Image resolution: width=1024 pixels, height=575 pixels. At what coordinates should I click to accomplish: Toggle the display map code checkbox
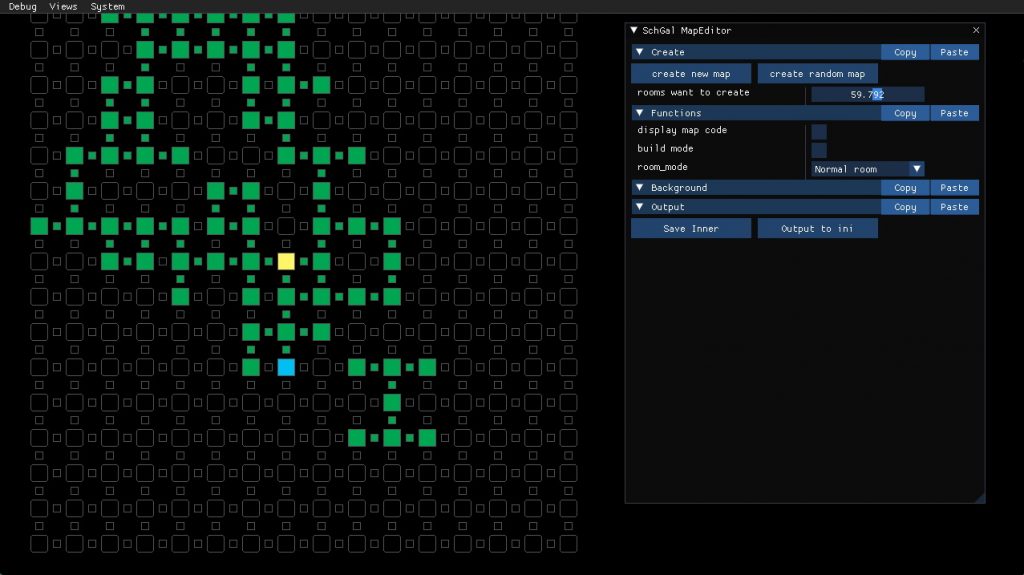click(819, 131)
